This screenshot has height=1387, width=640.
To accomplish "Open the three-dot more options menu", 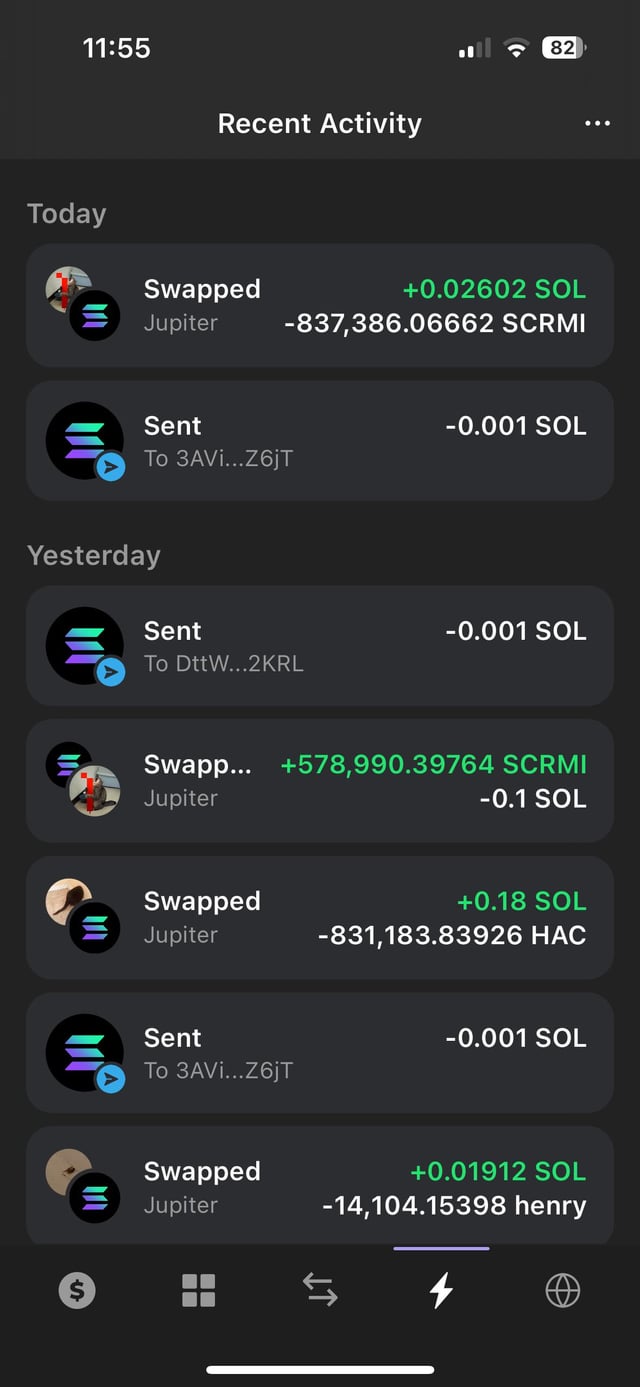I will point(597,123).
